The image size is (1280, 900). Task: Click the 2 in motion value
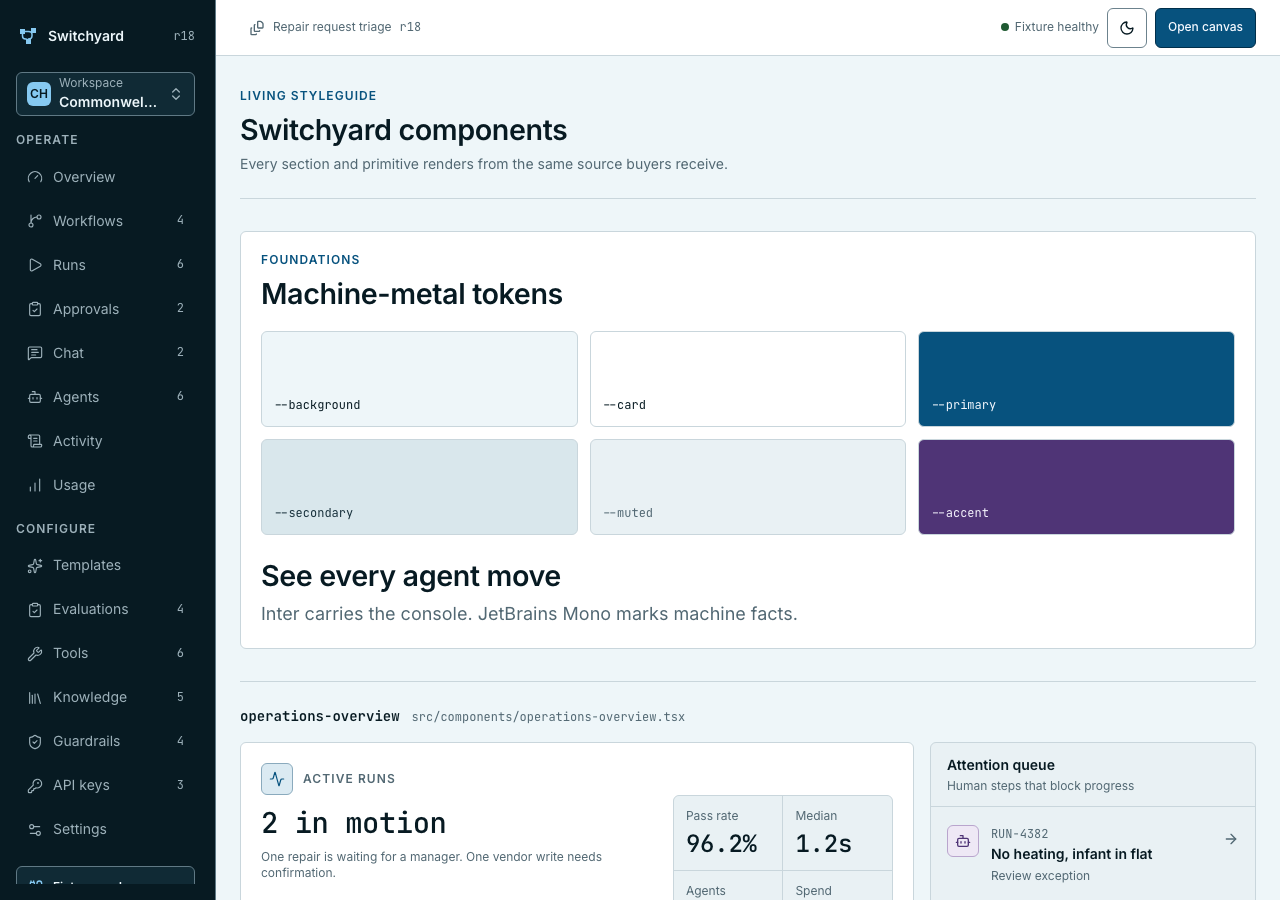354,823
